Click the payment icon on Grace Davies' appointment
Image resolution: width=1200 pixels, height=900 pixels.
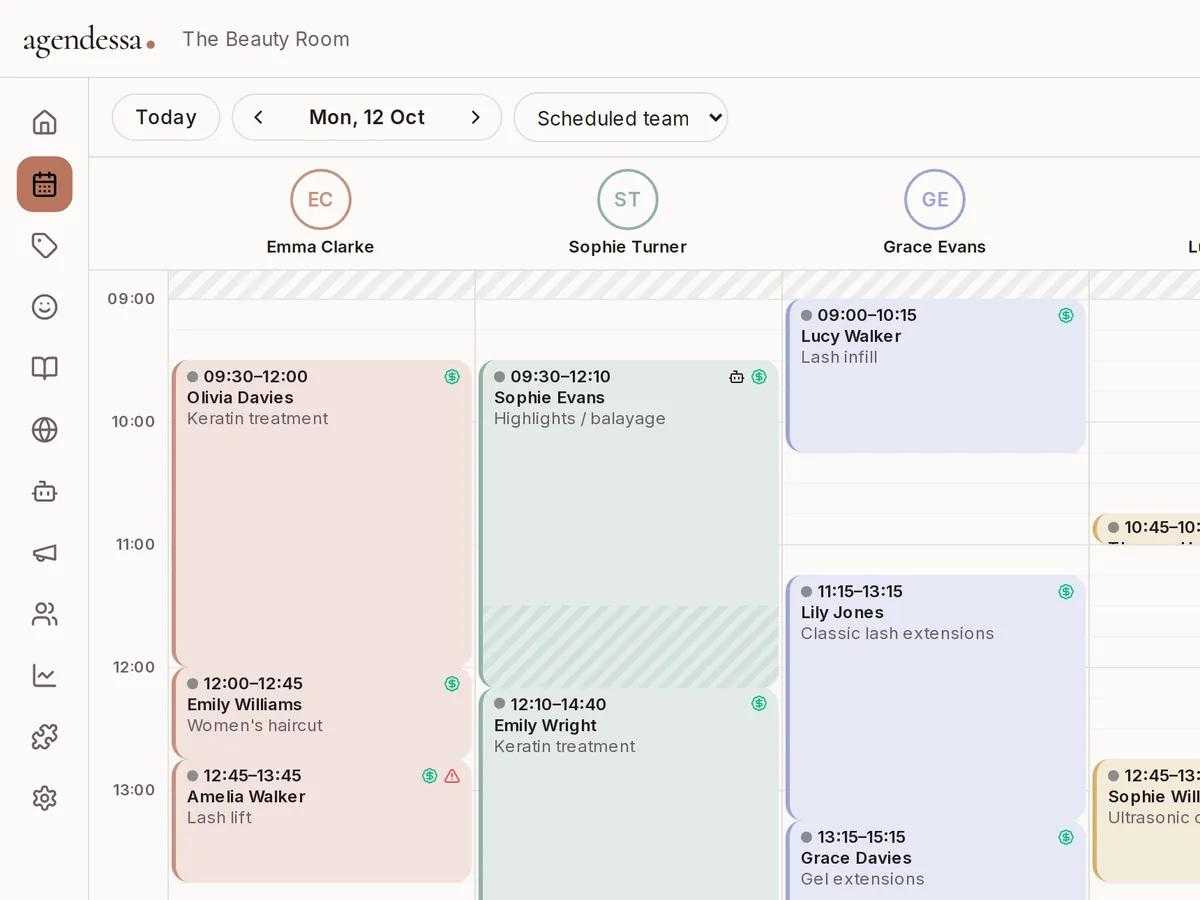point(1066,837)
